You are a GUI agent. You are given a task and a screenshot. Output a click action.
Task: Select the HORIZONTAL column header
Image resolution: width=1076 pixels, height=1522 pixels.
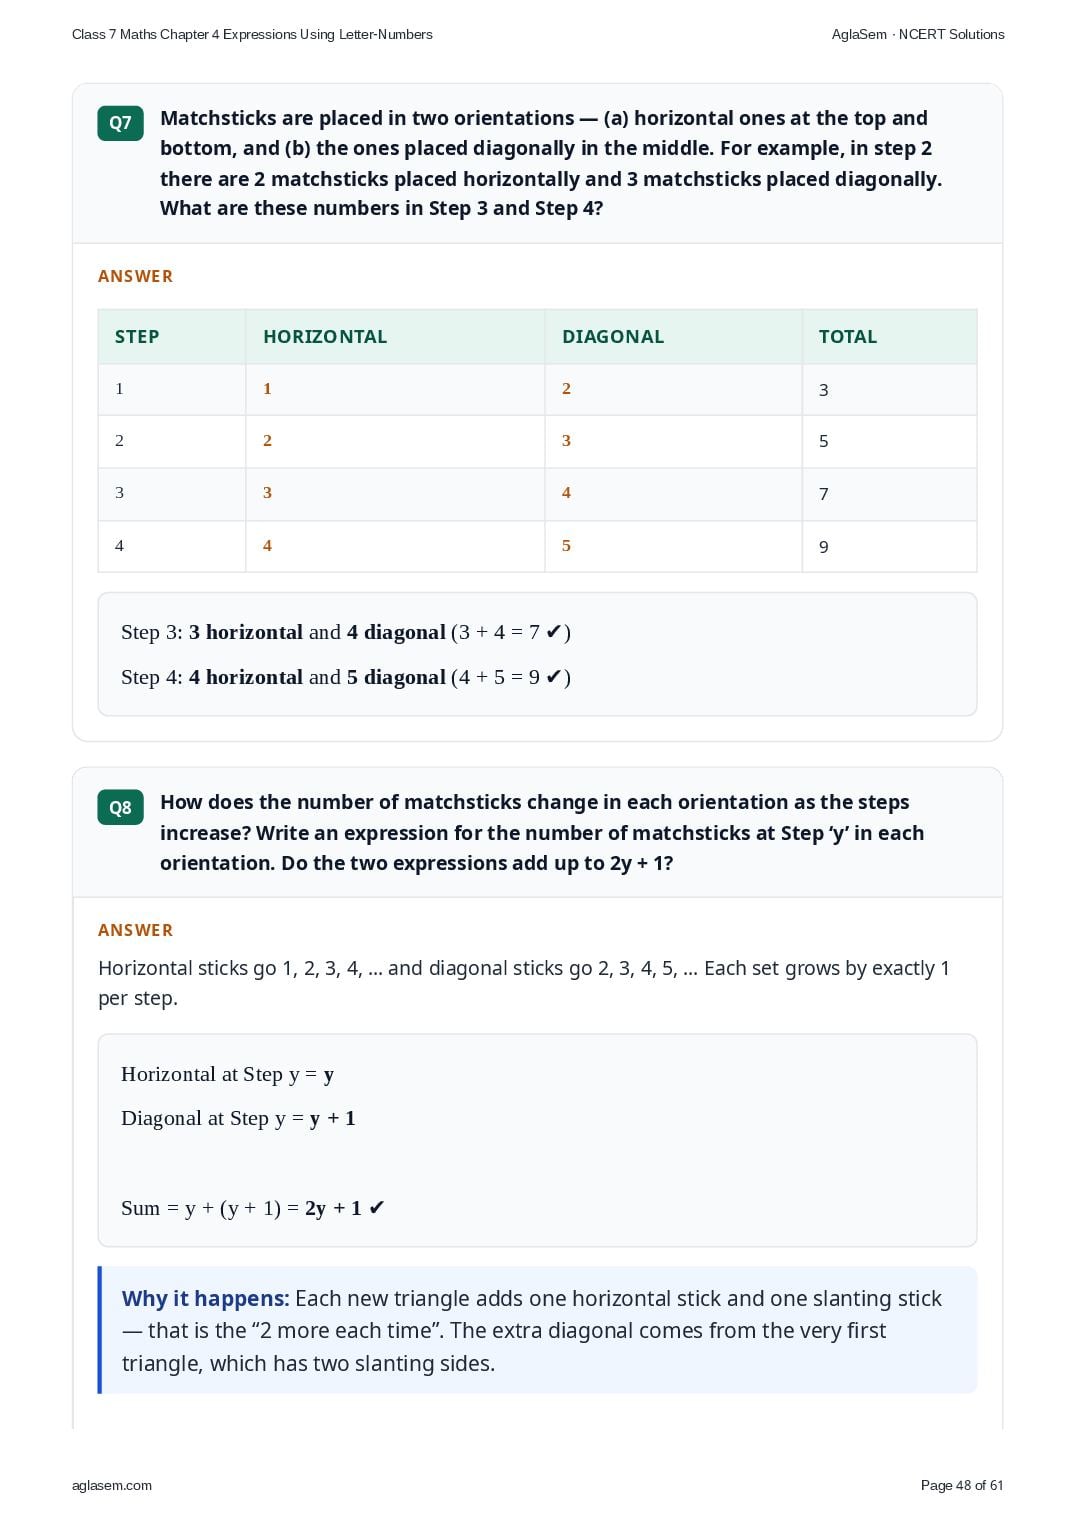(325, 337)
